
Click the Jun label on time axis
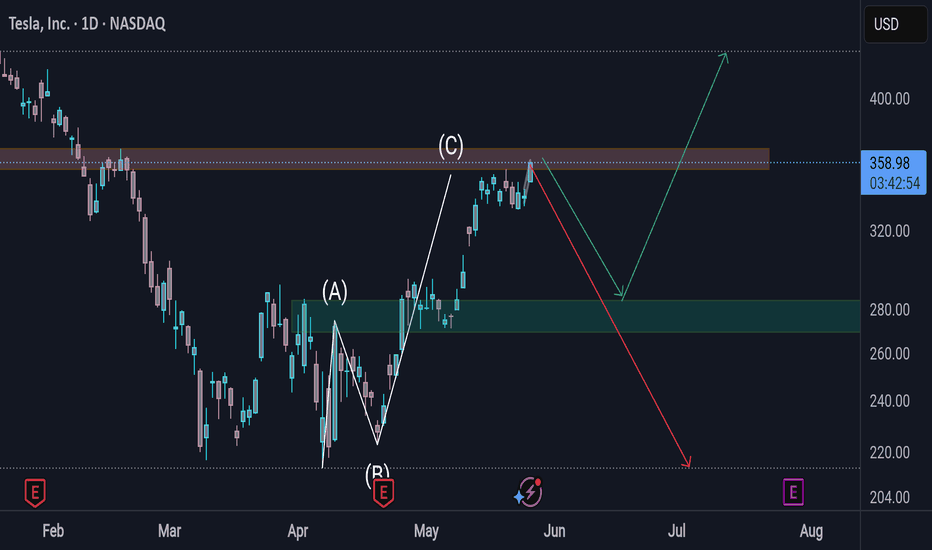pyautogui.click(x=554, y=530)
